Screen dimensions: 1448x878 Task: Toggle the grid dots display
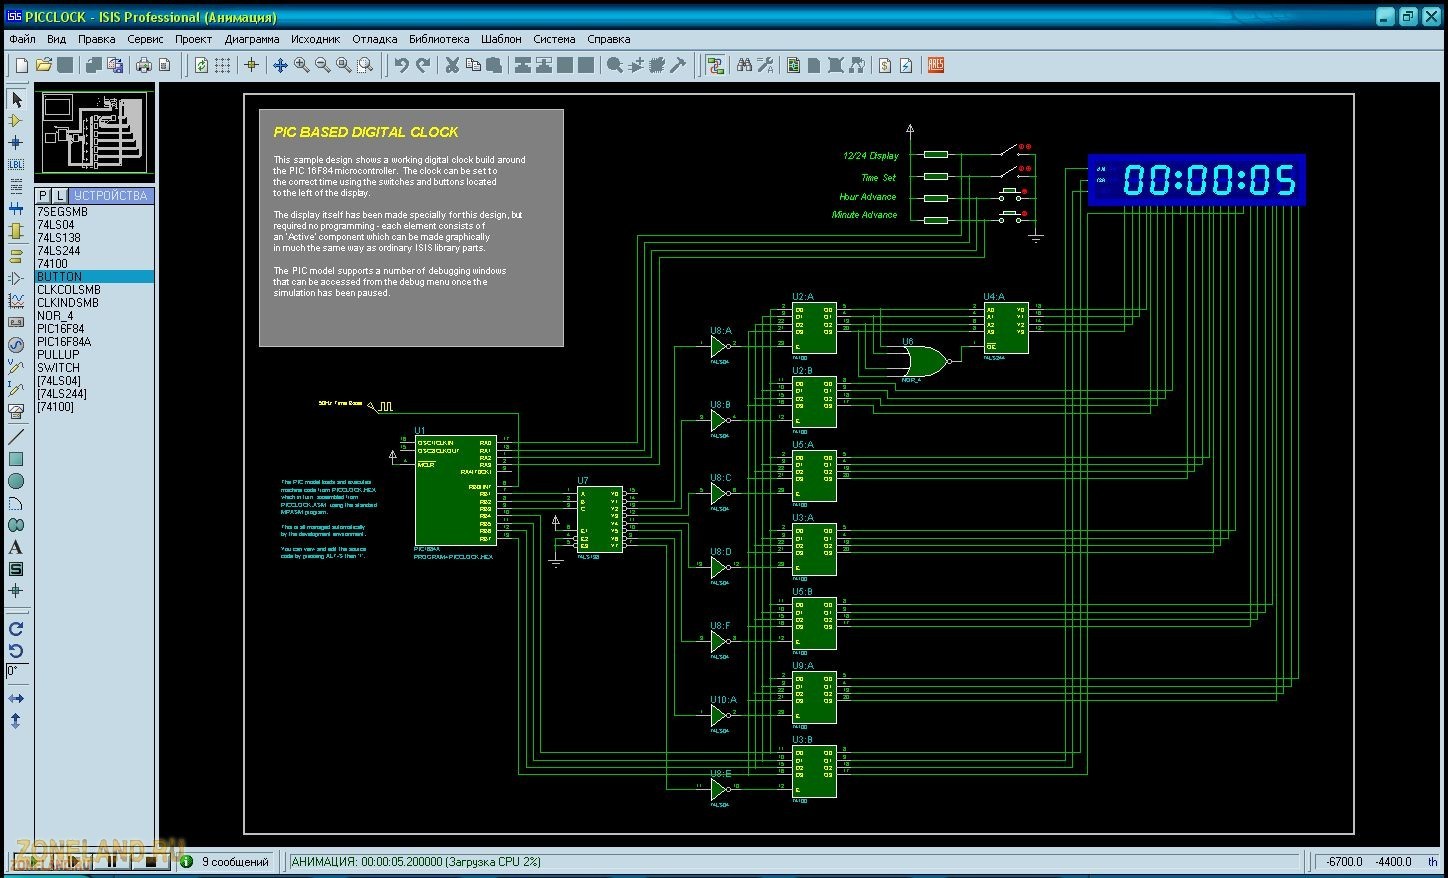pyautogui.click(x=222, y=65)
